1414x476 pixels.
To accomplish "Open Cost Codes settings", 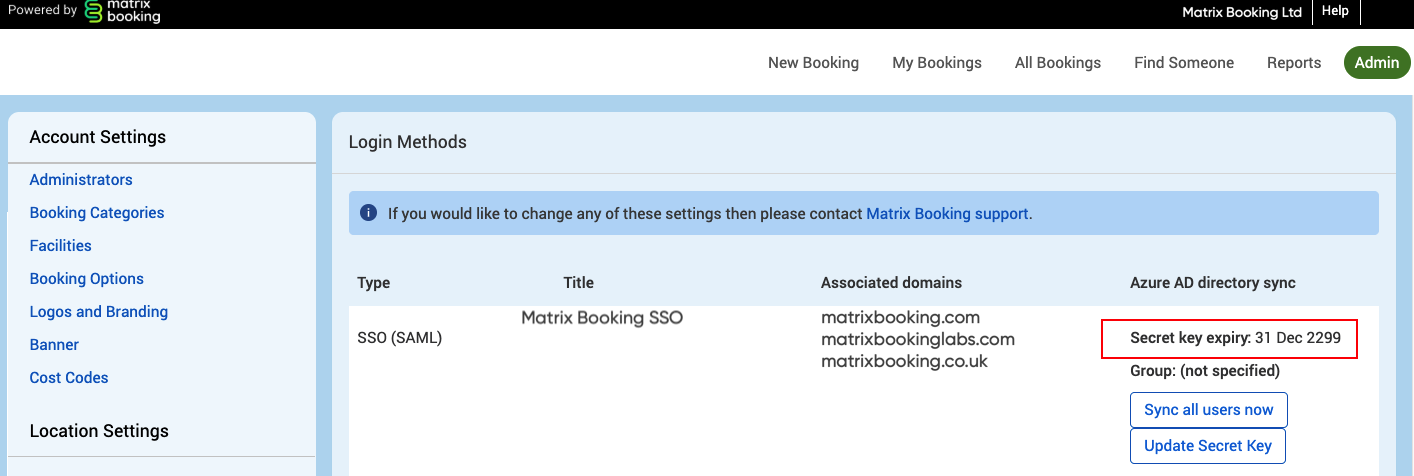I will (x=69, y=378).
